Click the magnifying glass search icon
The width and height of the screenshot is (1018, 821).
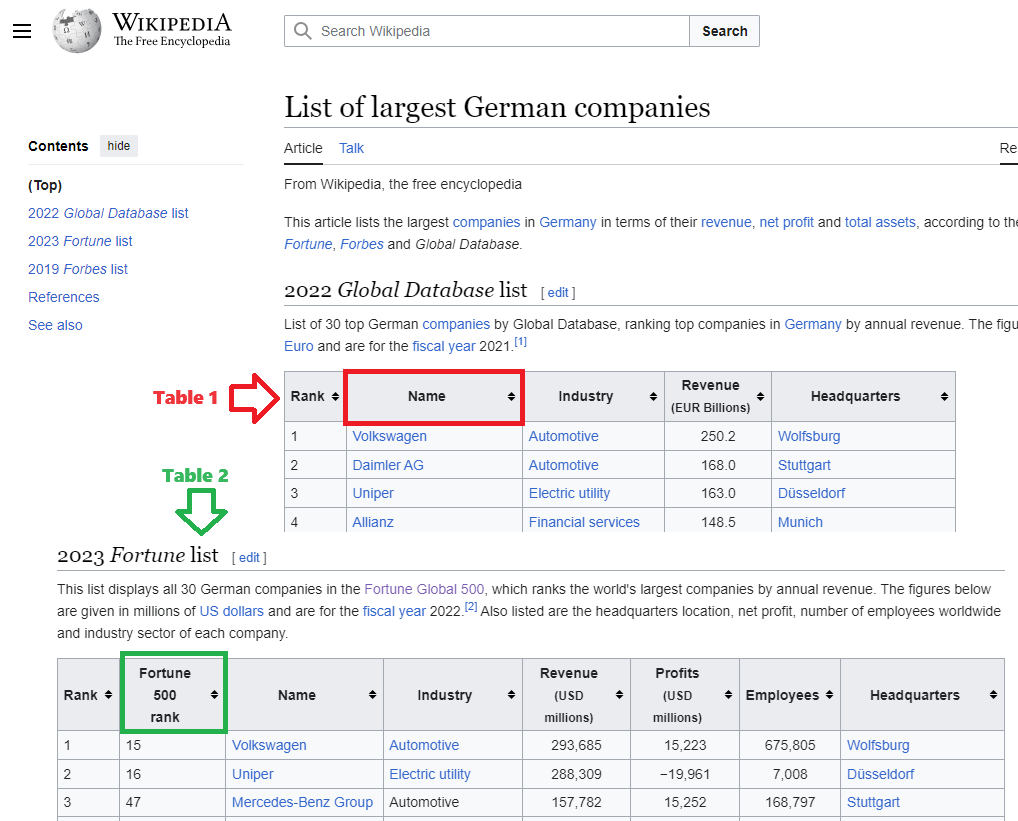point(303,31)
